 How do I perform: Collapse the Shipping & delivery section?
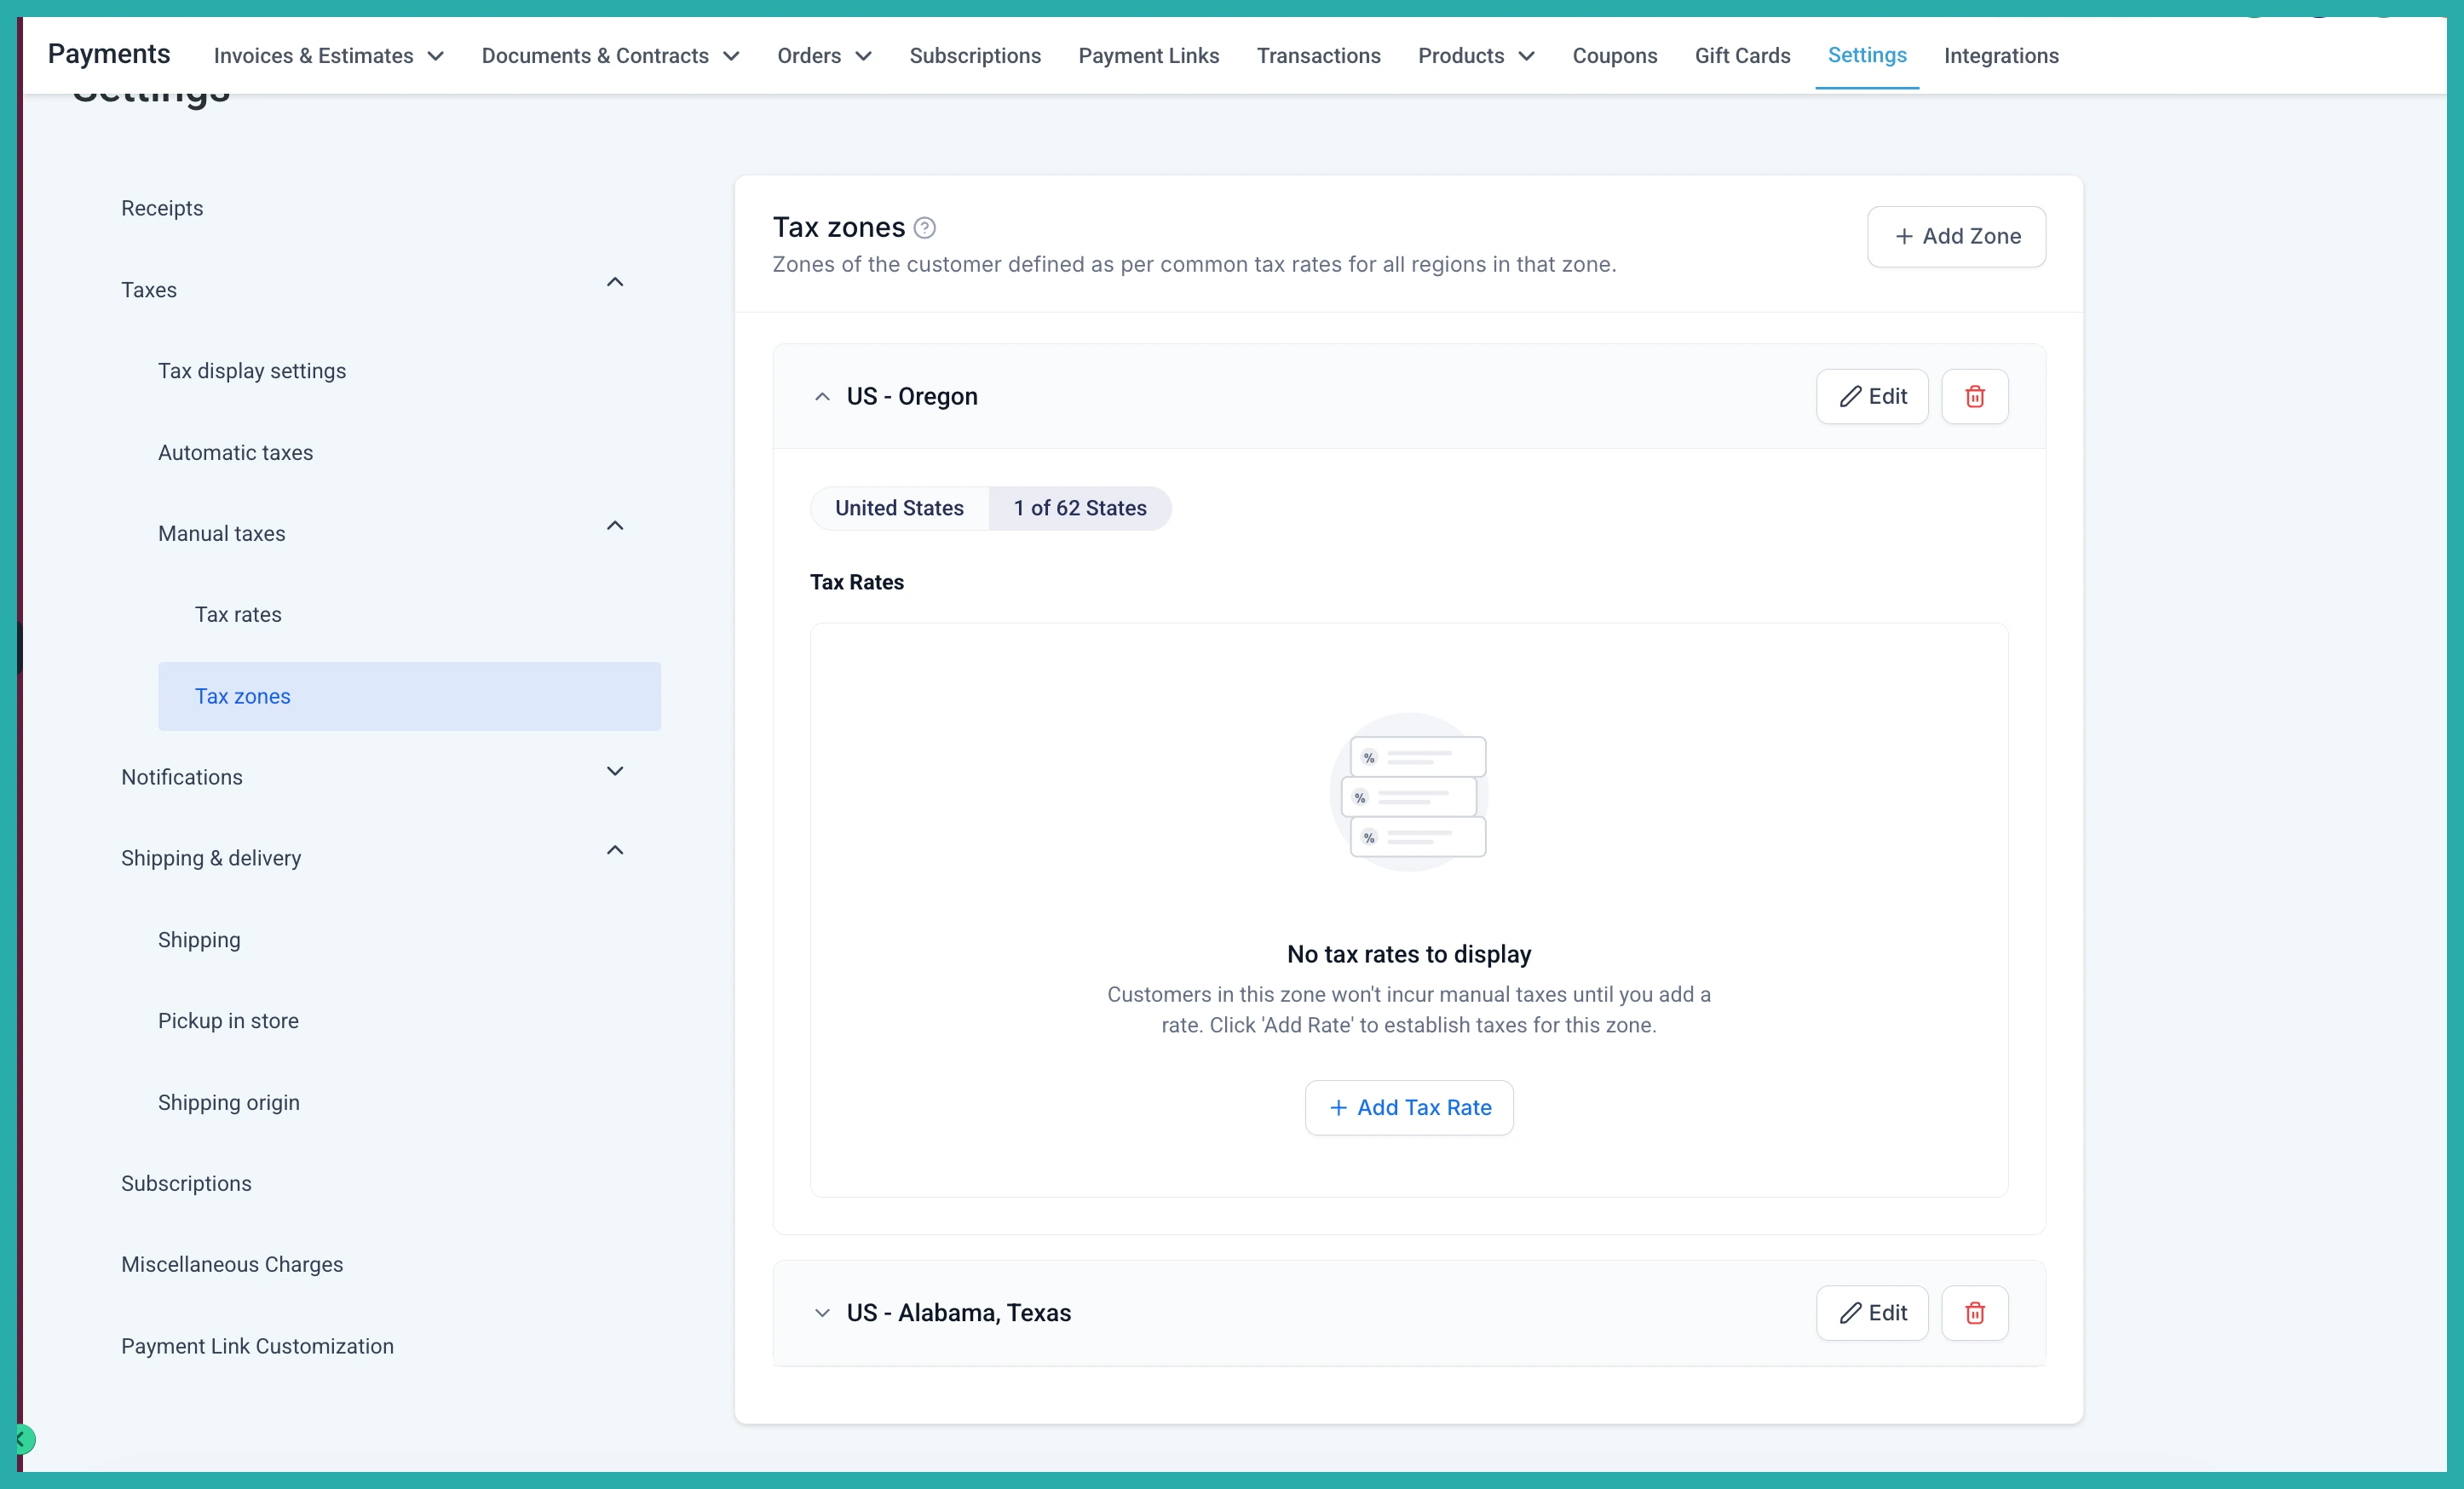(x=615, y=851)
